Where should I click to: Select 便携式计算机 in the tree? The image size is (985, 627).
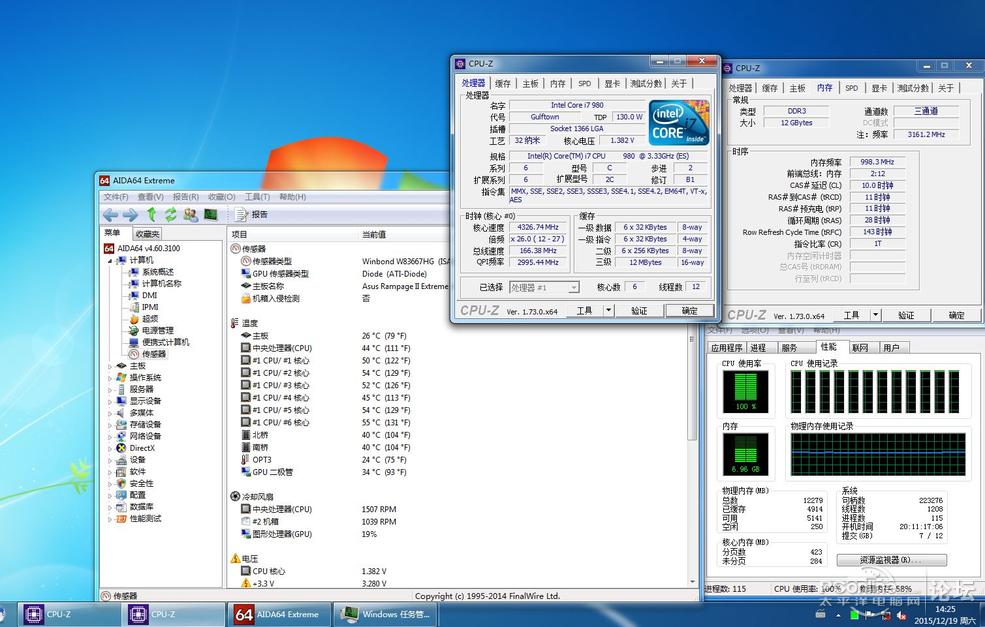[165, 342]
